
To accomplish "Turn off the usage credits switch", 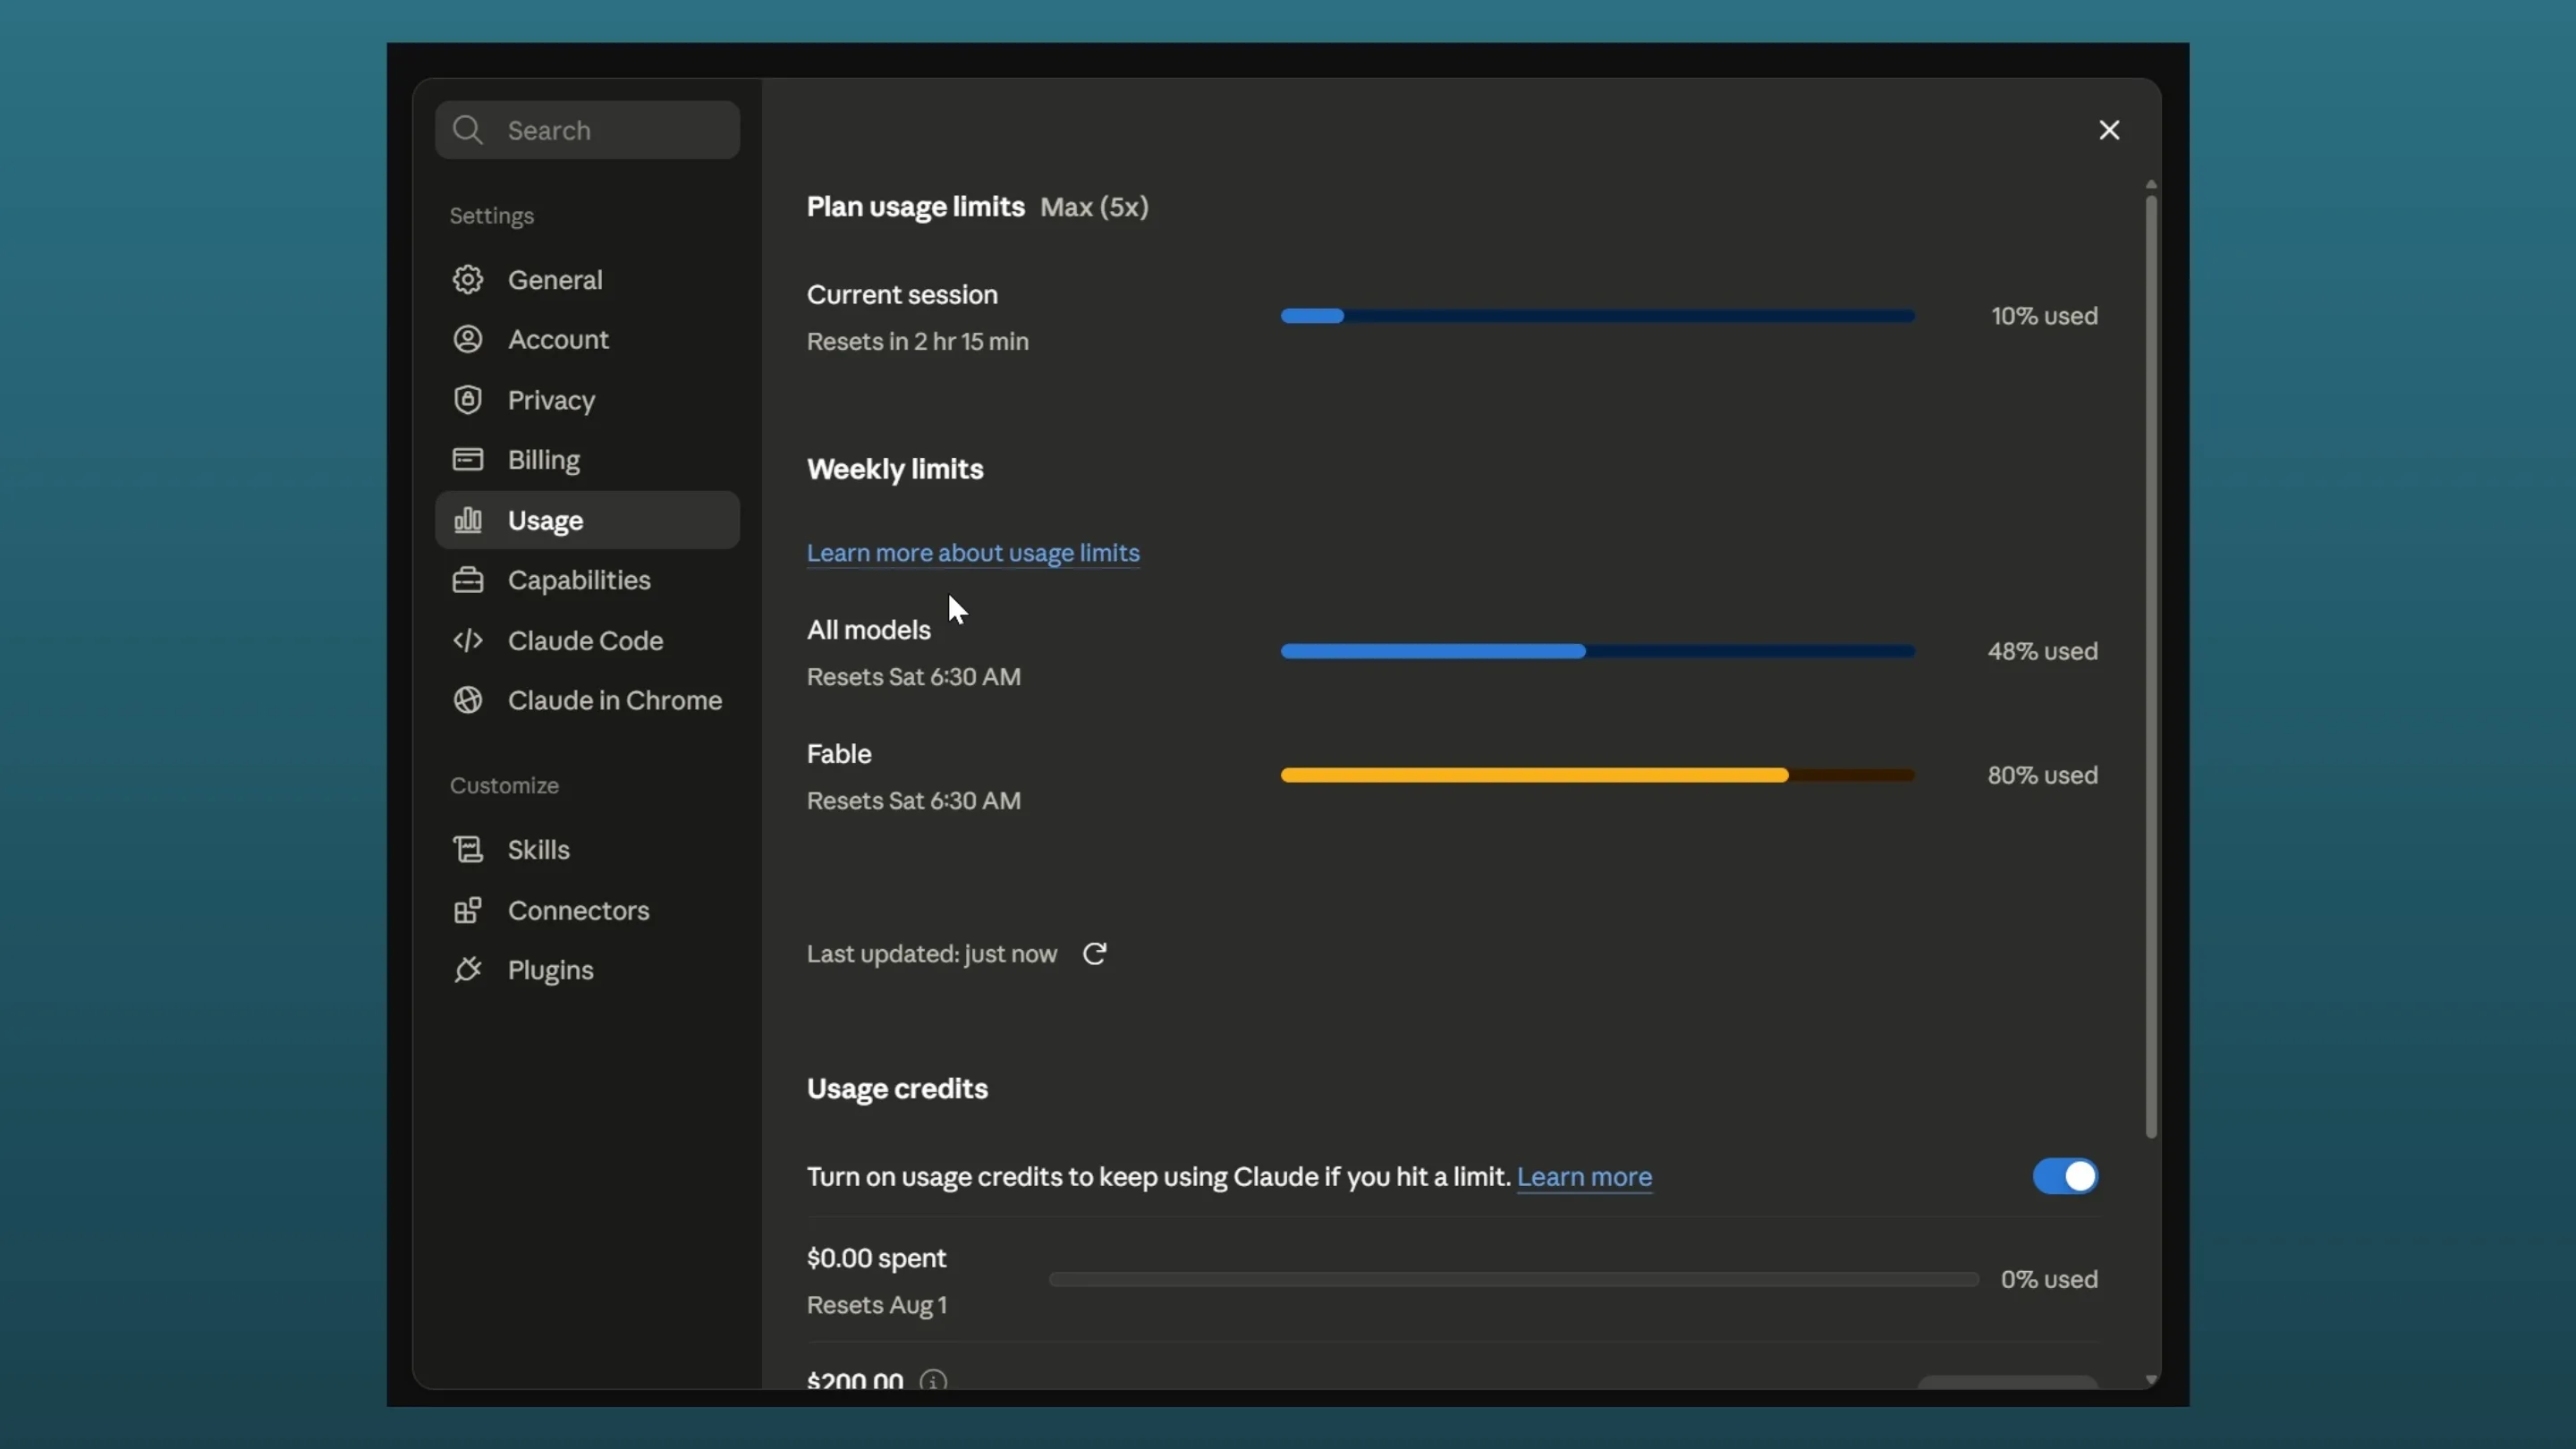I will coord(2065,1176).
